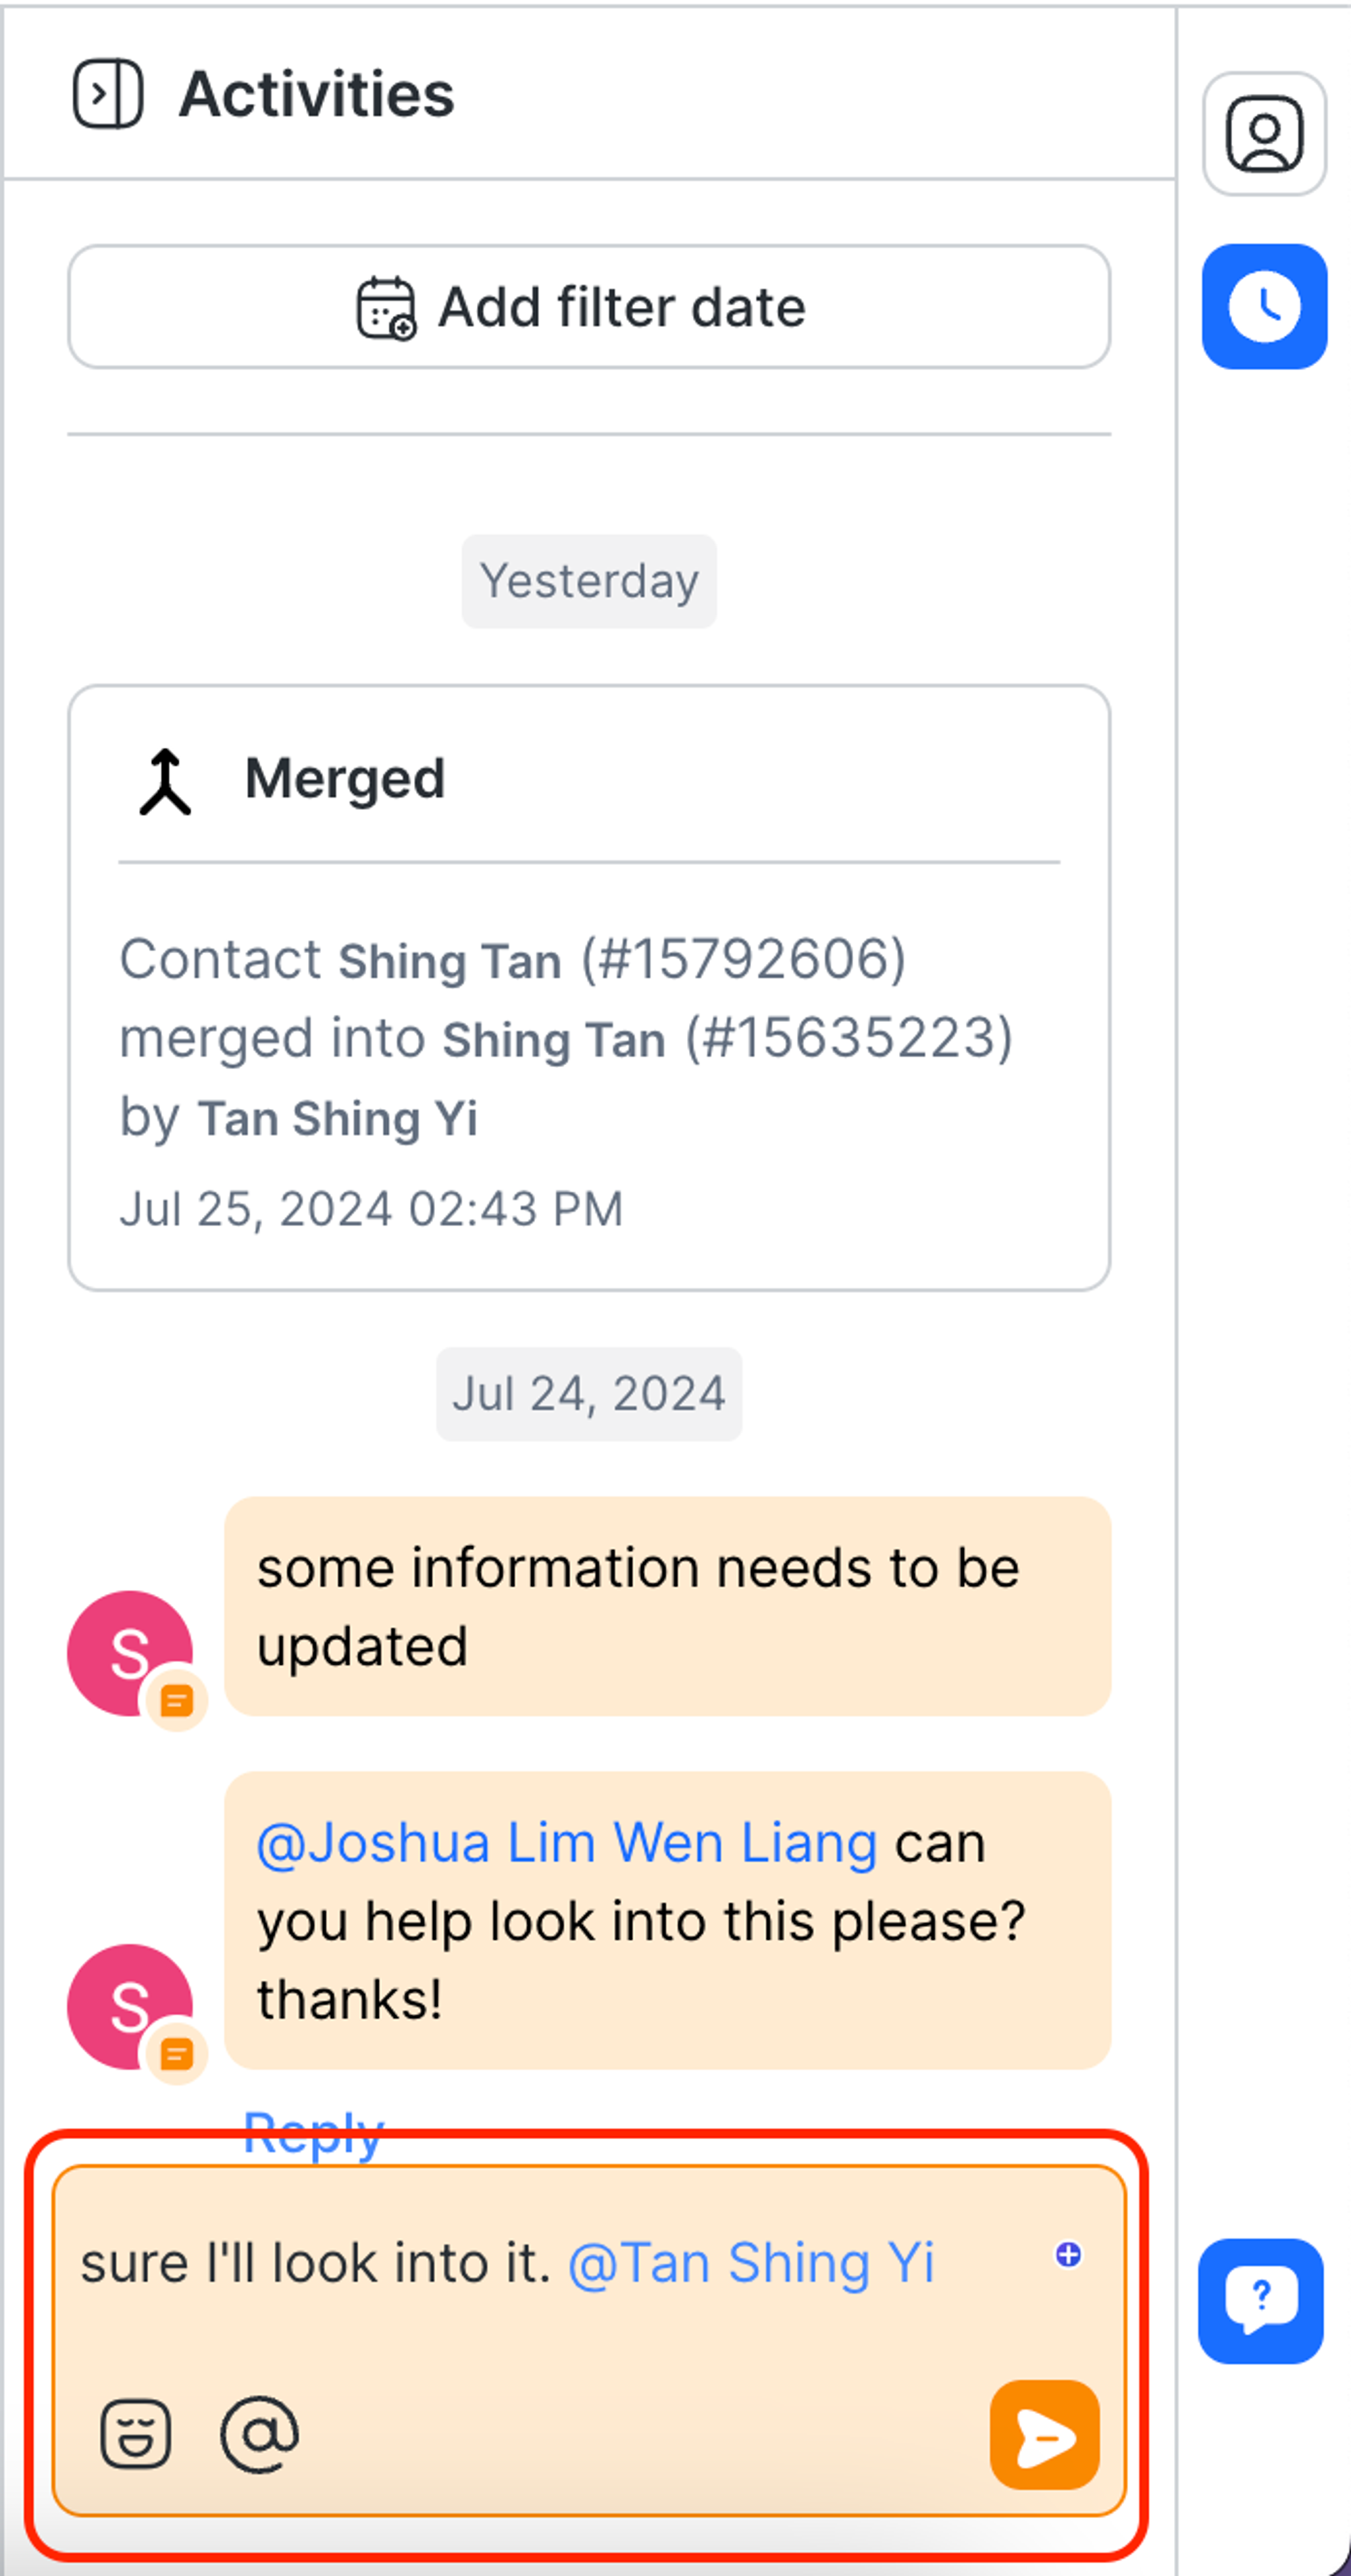
Task: Click avatar S beside first comment
Action: click(x=129, y=1653)
